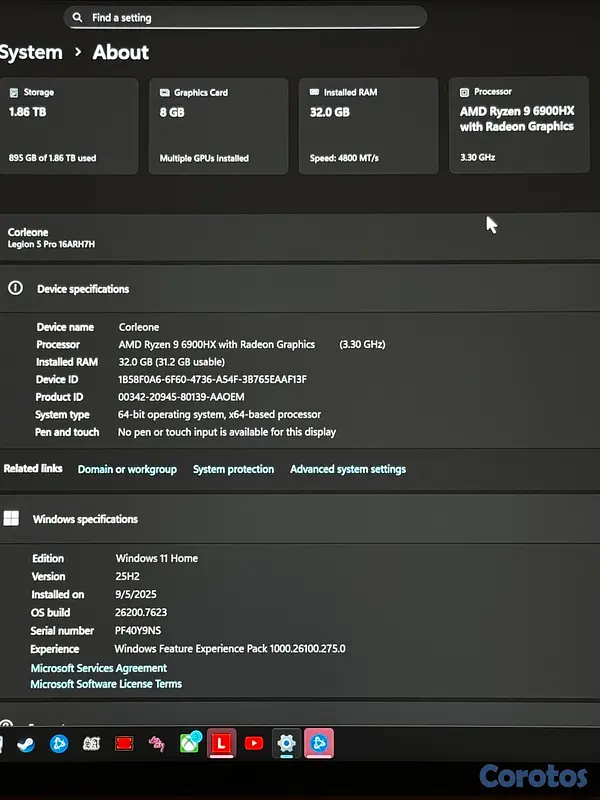Click the Related links label
The height and width of the screenshot is (800, 600).
[x=33, y=468]
